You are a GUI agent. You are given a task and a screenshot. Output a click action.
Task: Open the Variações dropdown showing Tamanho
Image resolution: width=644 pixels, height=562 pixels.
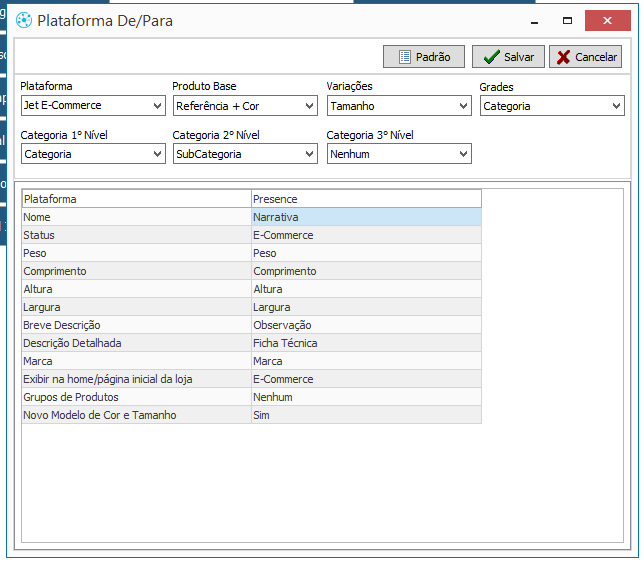399,106
